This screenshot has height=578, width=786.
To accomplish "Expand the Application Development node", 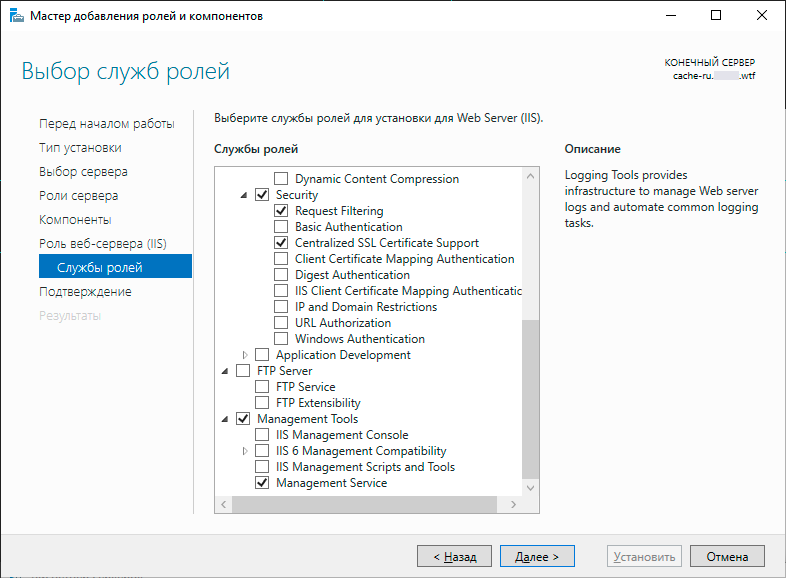I will (245, 355).
